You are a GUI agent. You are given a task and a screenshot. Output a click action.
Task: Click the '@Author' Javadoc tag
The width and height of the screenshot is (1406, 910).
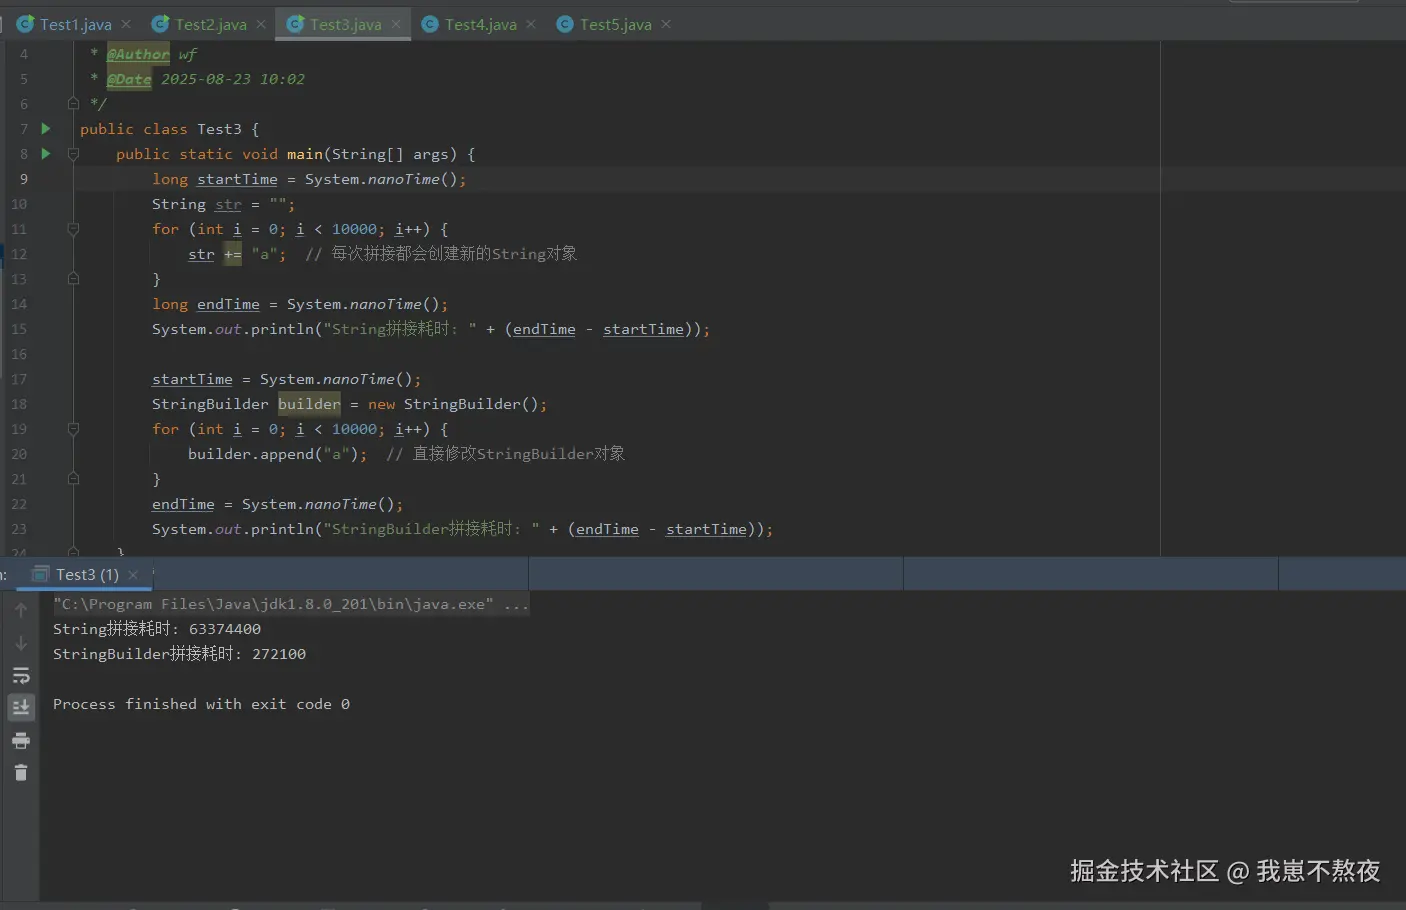click(x=138, y=54)
